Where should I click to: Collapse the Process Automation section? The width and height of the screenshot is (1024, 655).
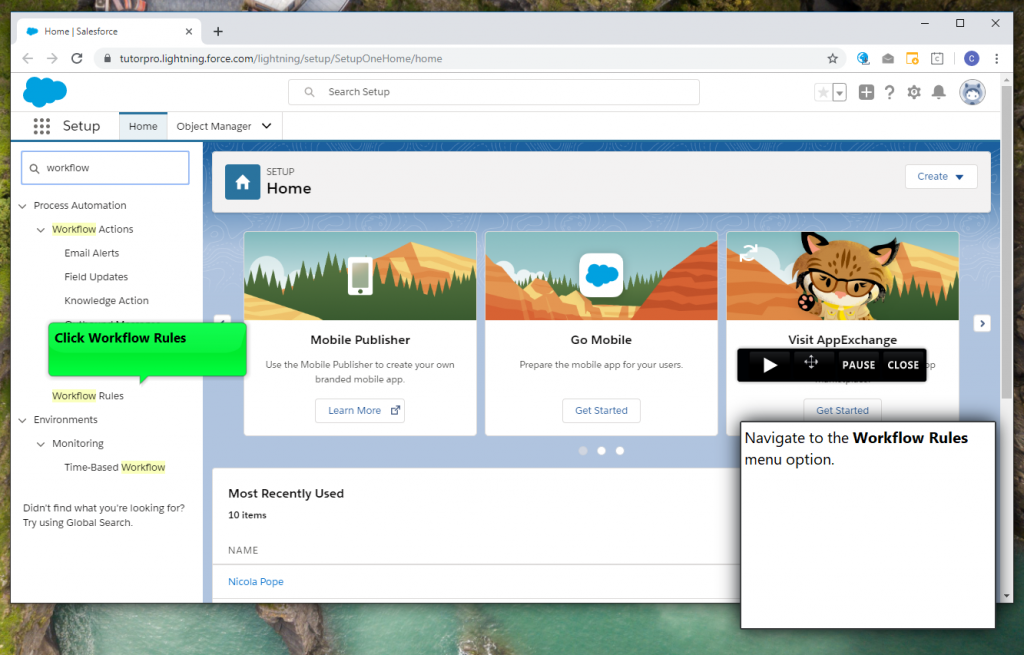pos(22,206)
